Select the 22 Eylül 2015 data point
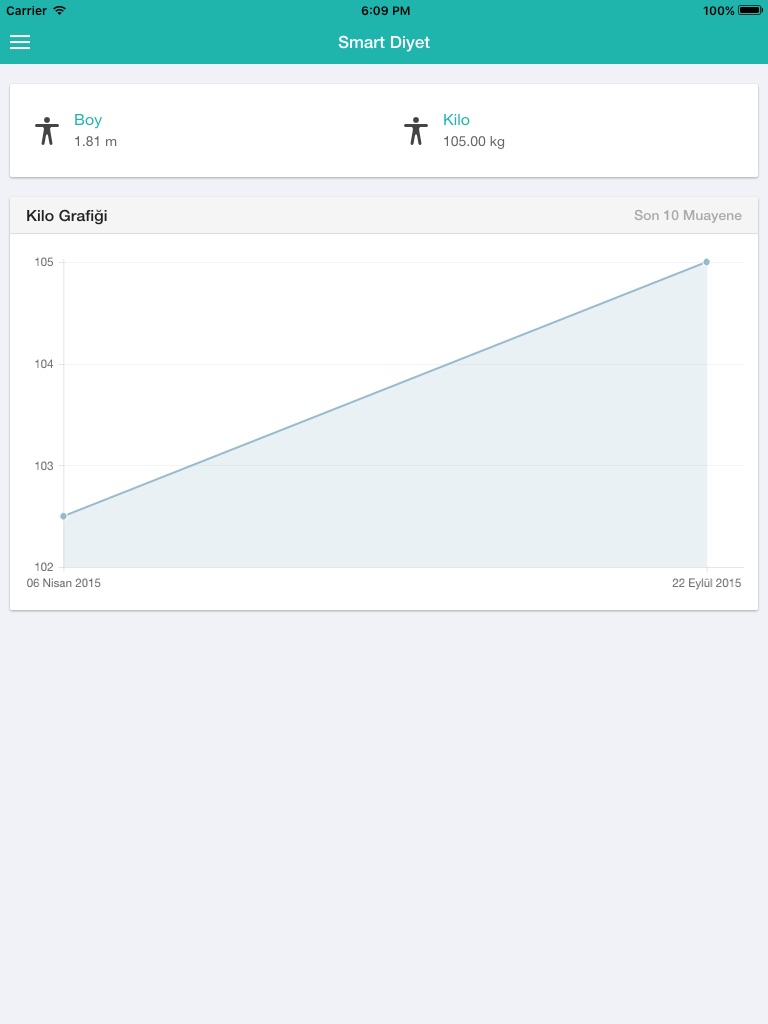The image size is (768, 1024). pyautogui.click(x=706, y=262)
